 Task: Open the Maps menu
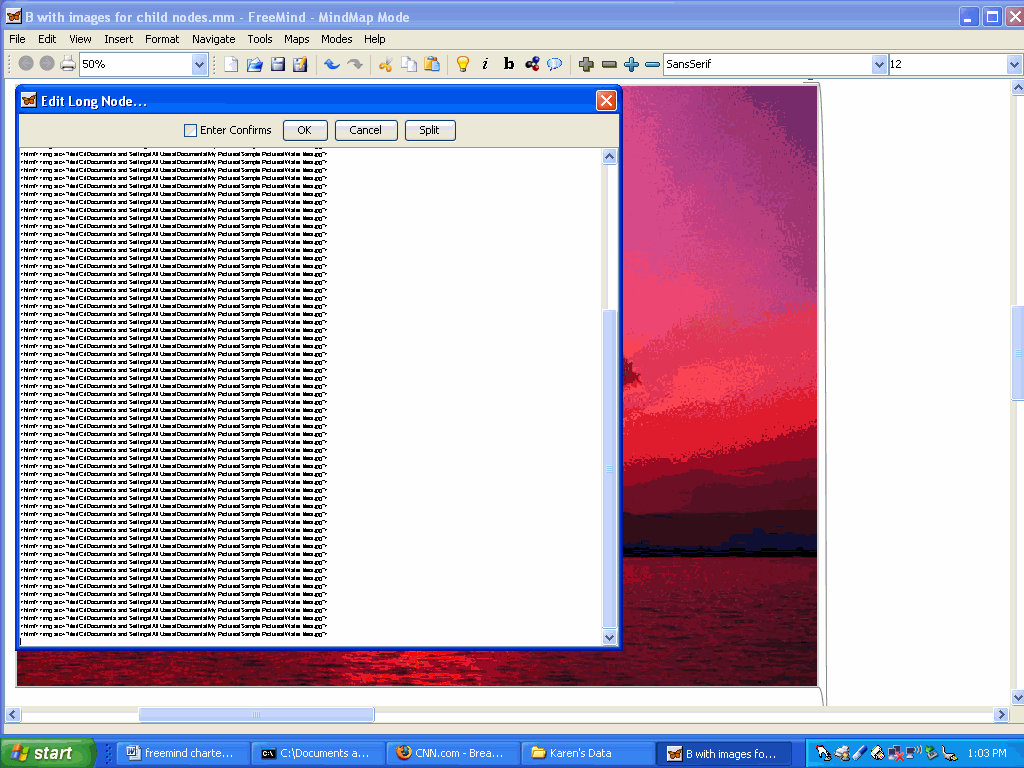point(296,39)
